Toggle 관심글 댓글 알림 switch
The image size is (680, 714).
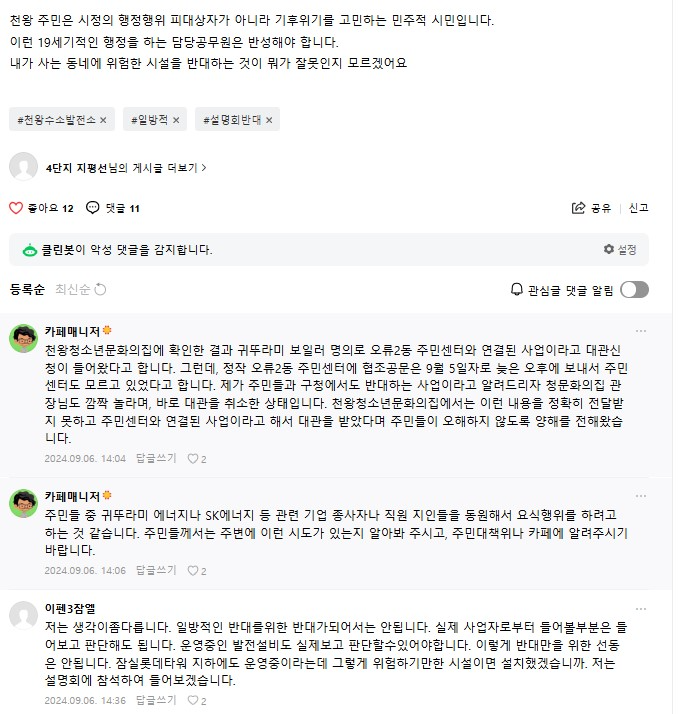click(634, 290)
